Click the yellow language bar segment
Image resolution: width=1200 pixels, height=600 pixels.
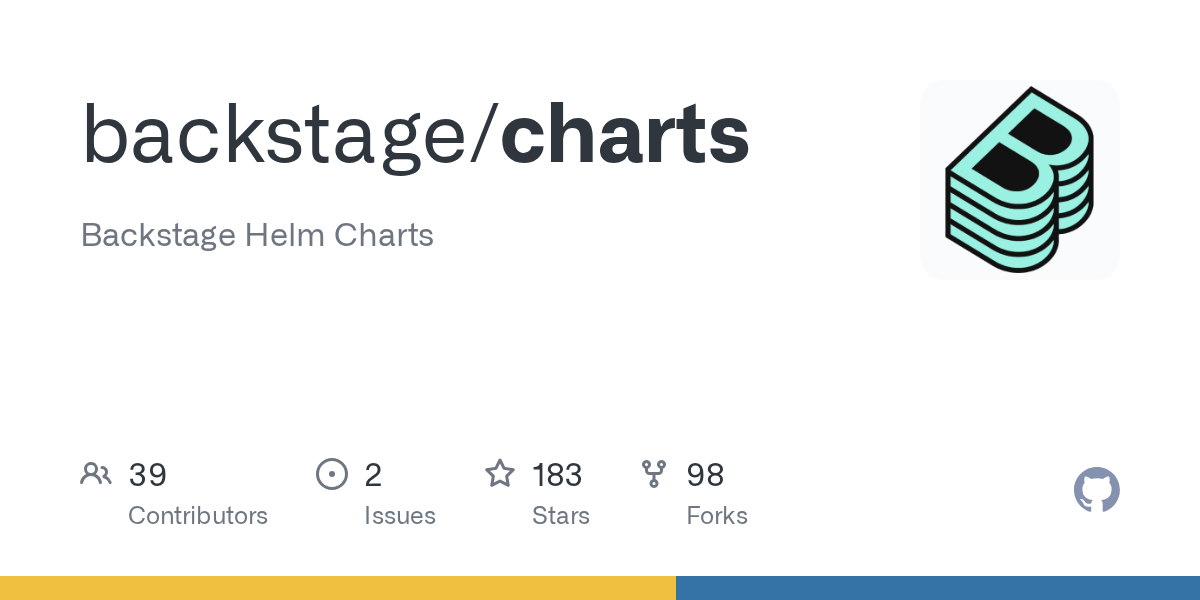point(338,588)
